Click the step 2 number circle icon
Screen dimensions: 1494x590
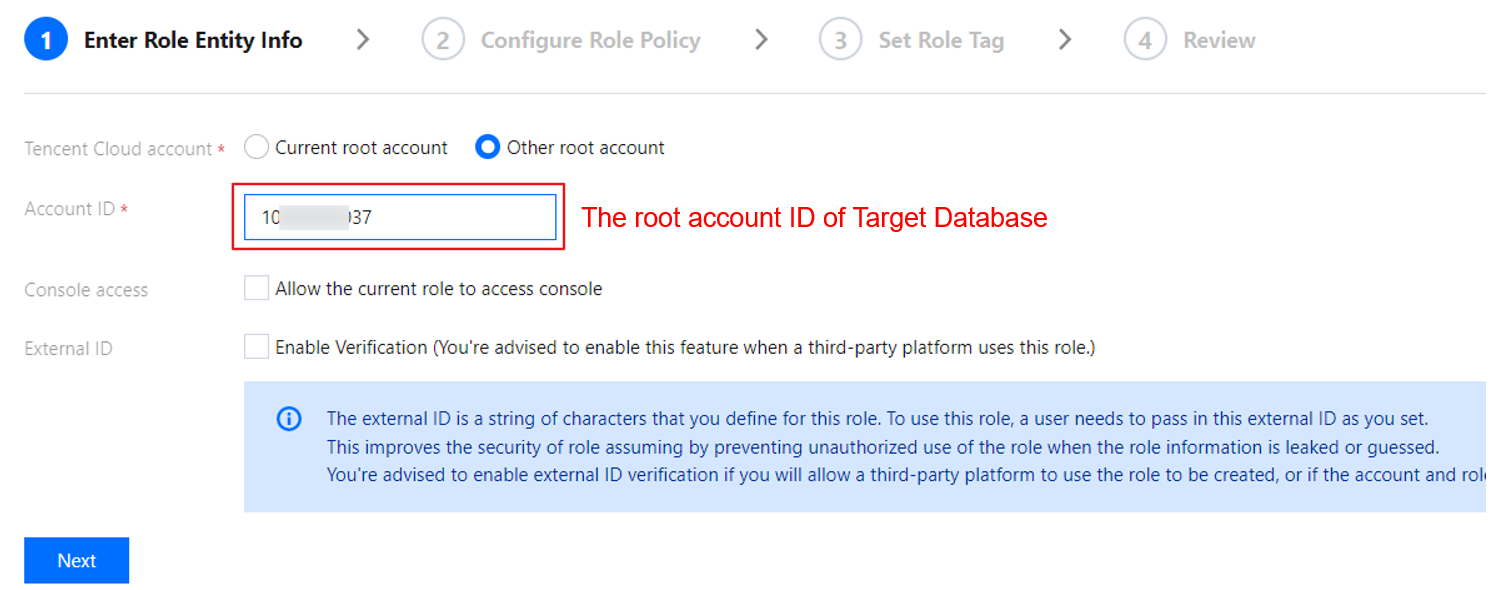click(x=443, y=41)
